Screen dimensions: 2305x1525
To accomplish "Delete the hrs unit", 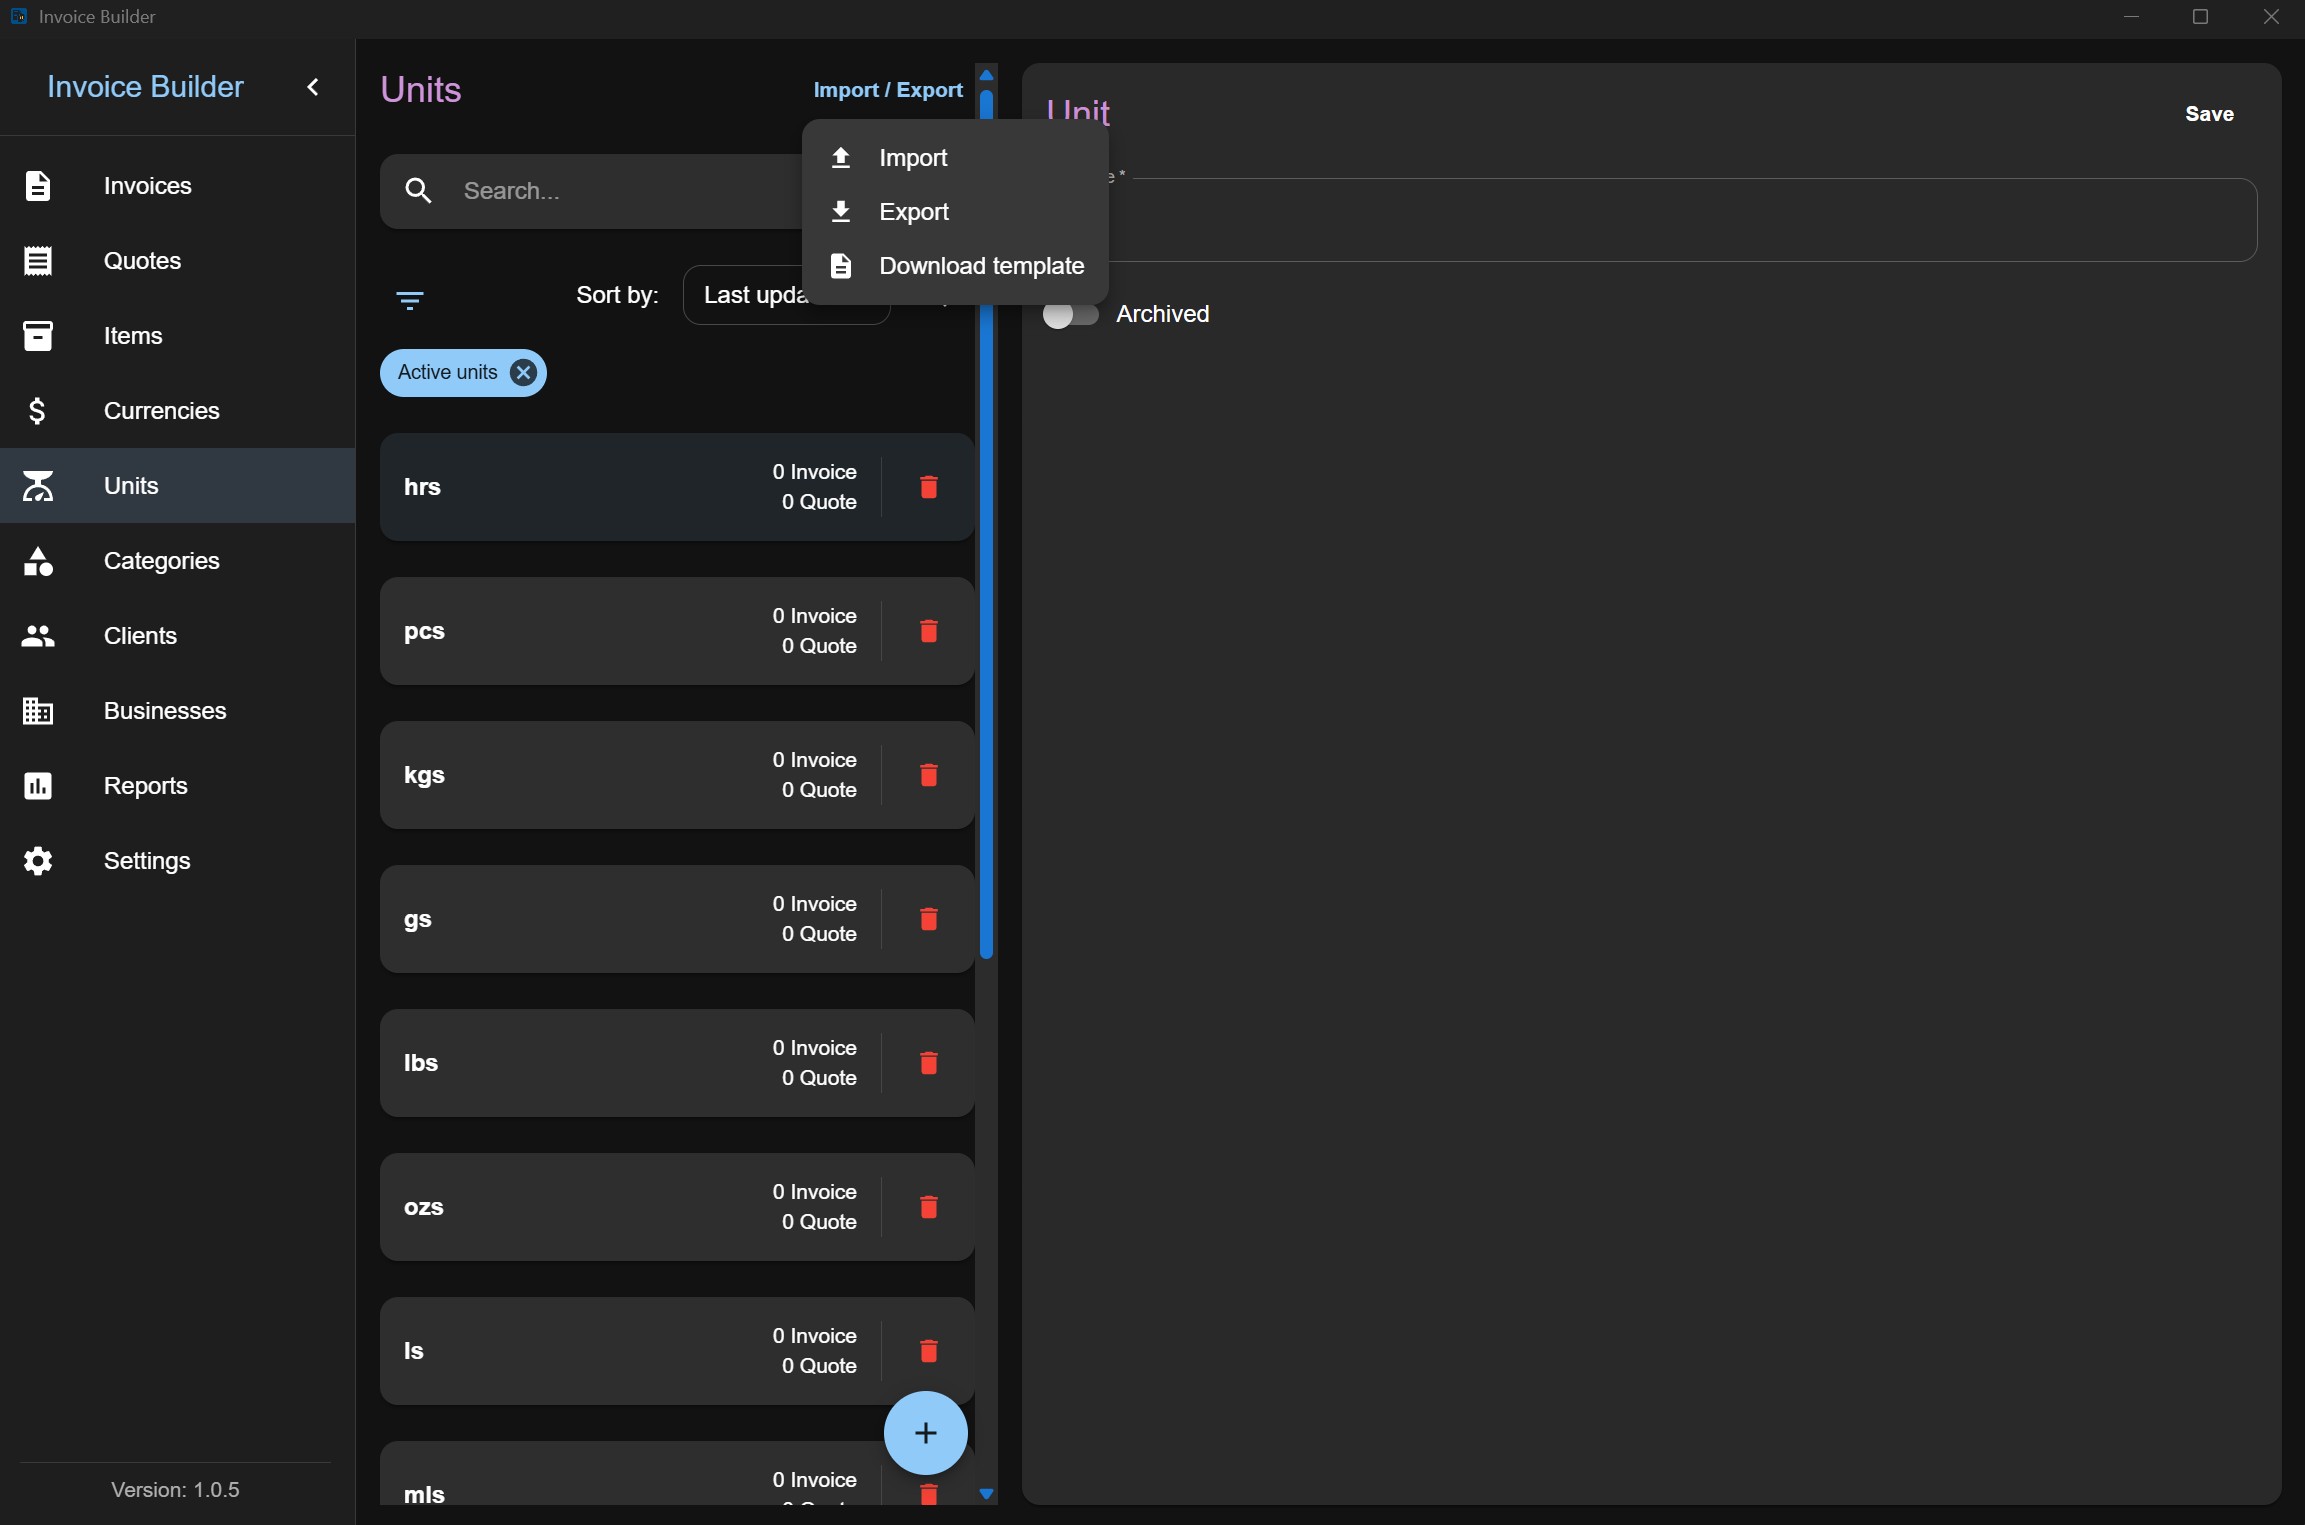I will (928, 487).
